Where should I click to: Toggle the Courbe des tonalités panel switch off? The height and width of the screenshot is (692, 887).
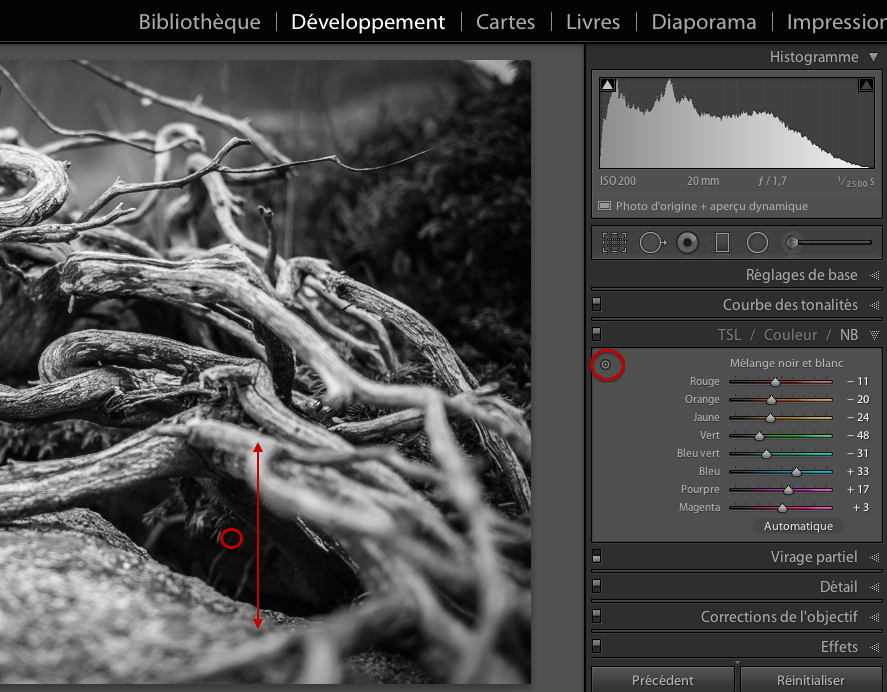[x=597, y=304]
